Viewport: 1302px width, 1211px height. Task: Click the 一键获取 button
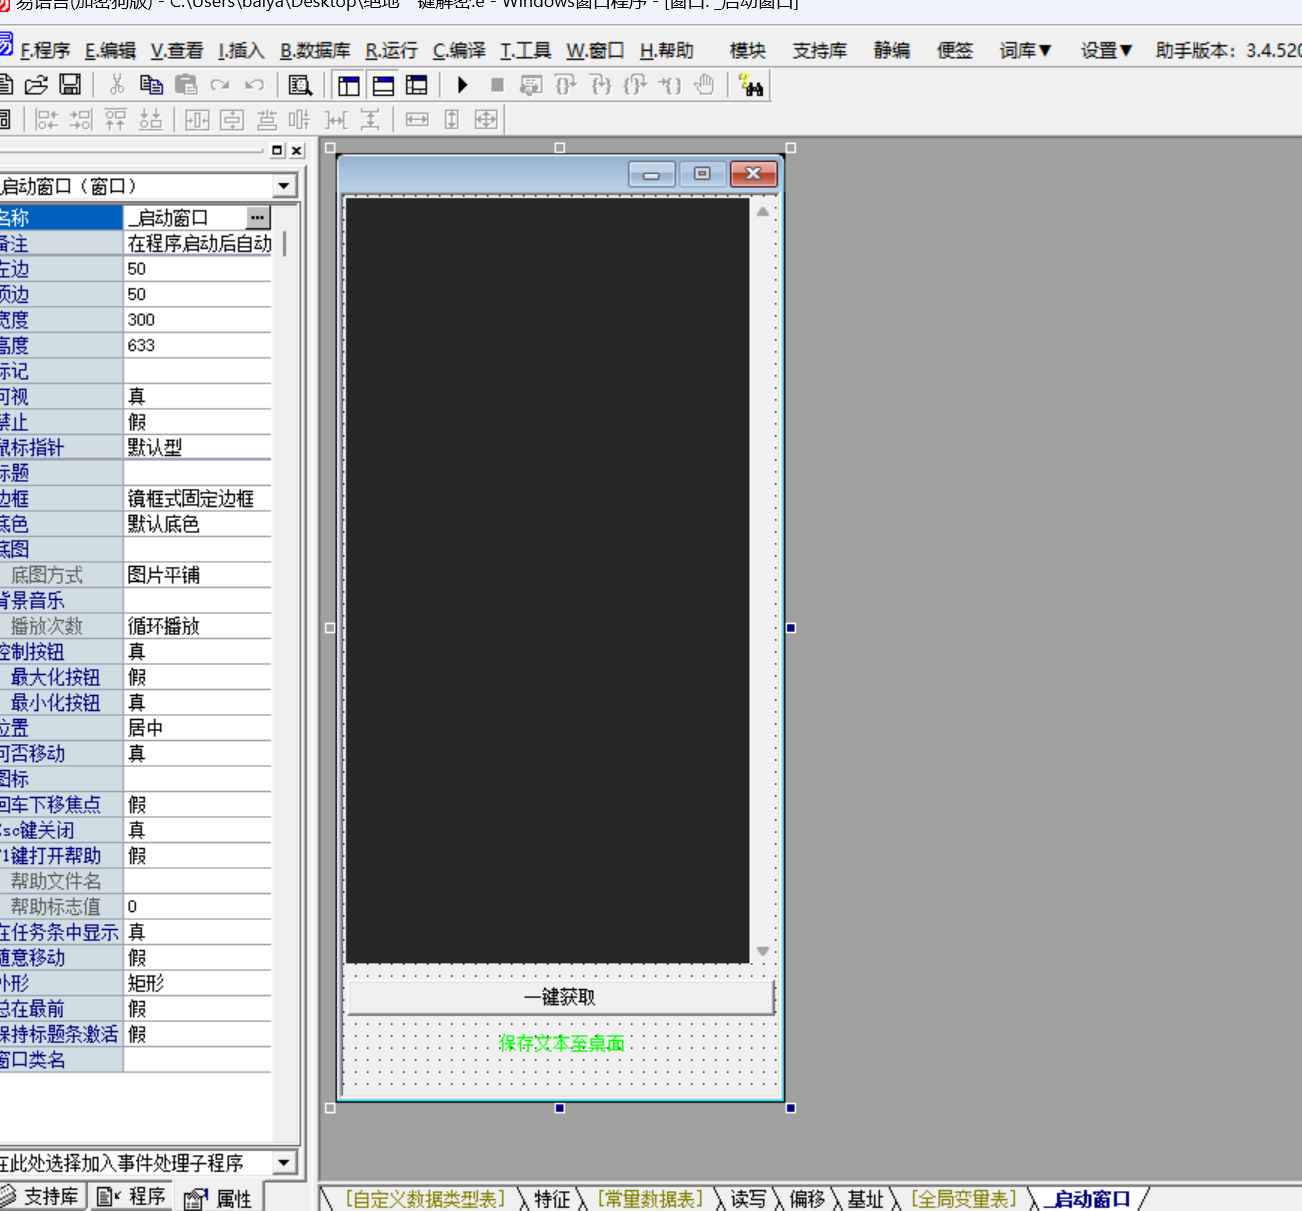pos(560,997)
